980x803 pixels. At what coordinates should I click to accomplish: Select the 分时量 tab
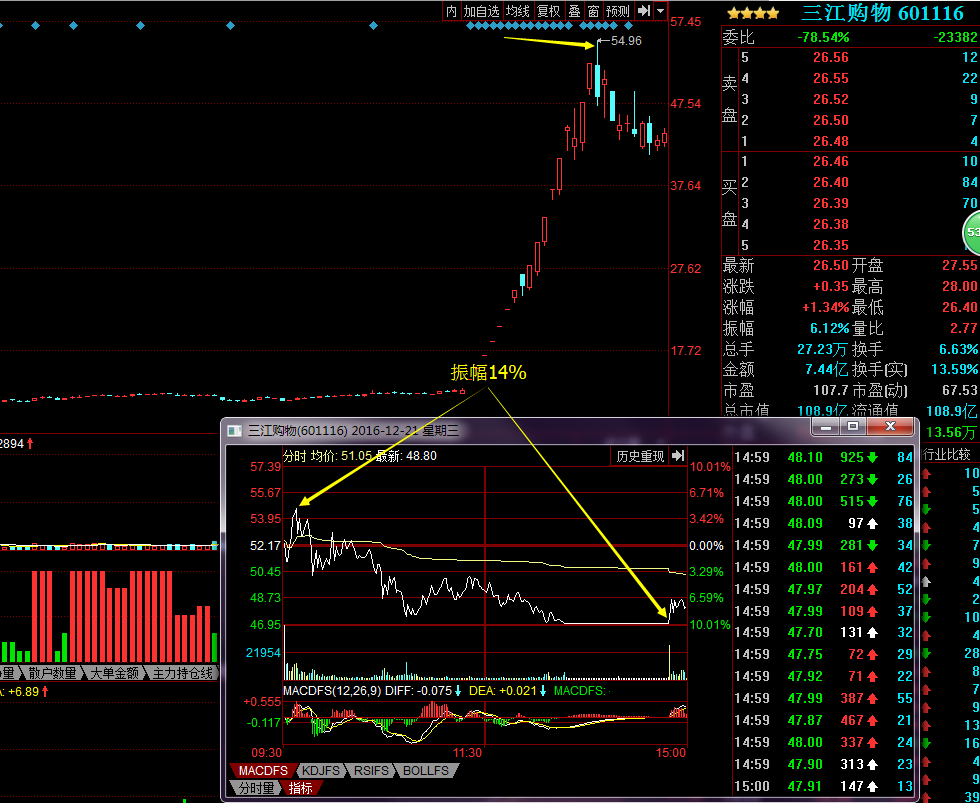255,788
